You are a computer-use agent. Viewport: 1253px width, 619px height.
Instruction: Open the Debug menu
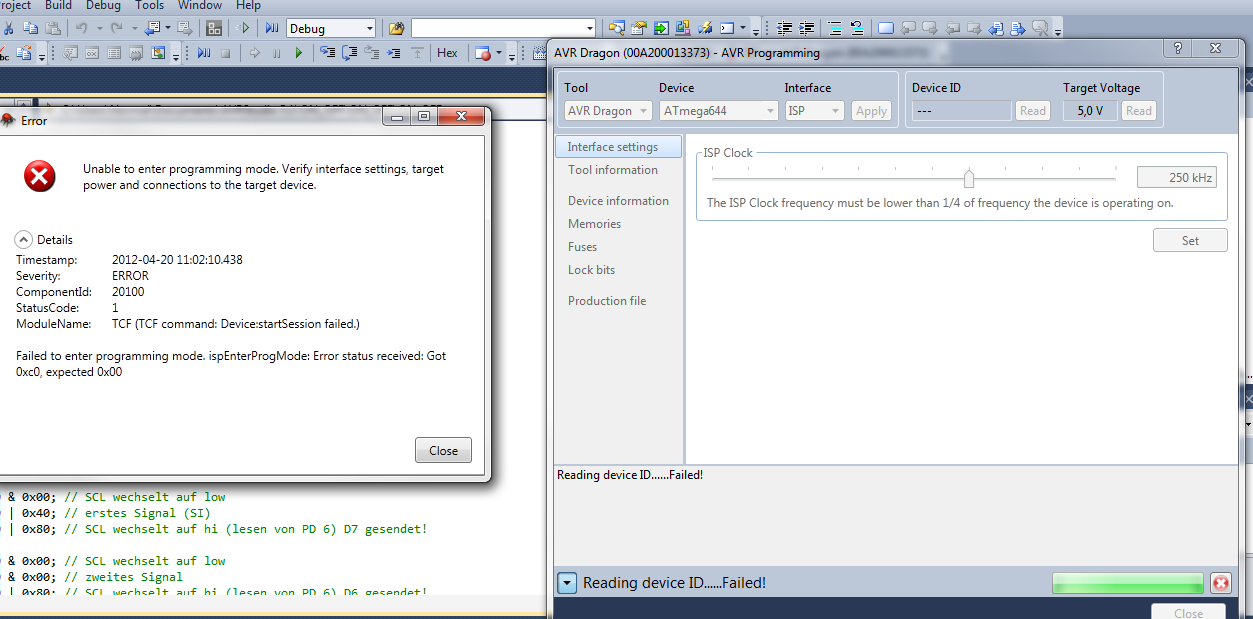coord(103,6)
